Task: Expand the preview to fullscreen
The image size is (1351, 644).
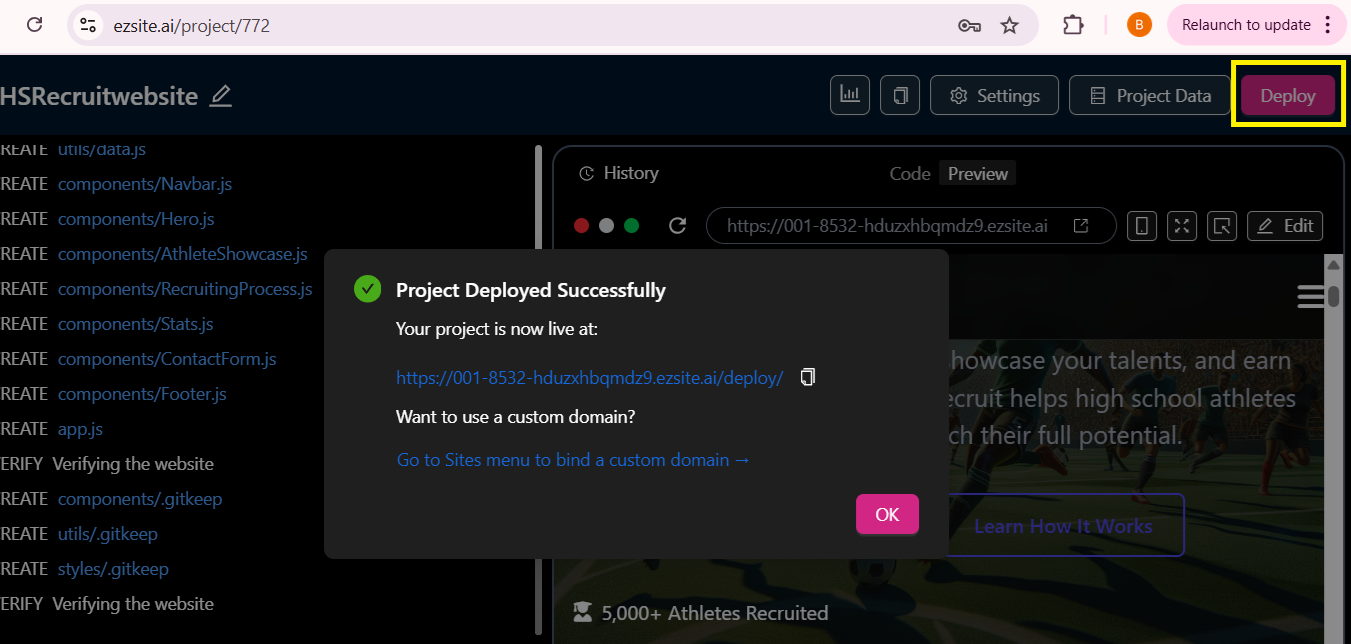Action: tap(1182, 226)
